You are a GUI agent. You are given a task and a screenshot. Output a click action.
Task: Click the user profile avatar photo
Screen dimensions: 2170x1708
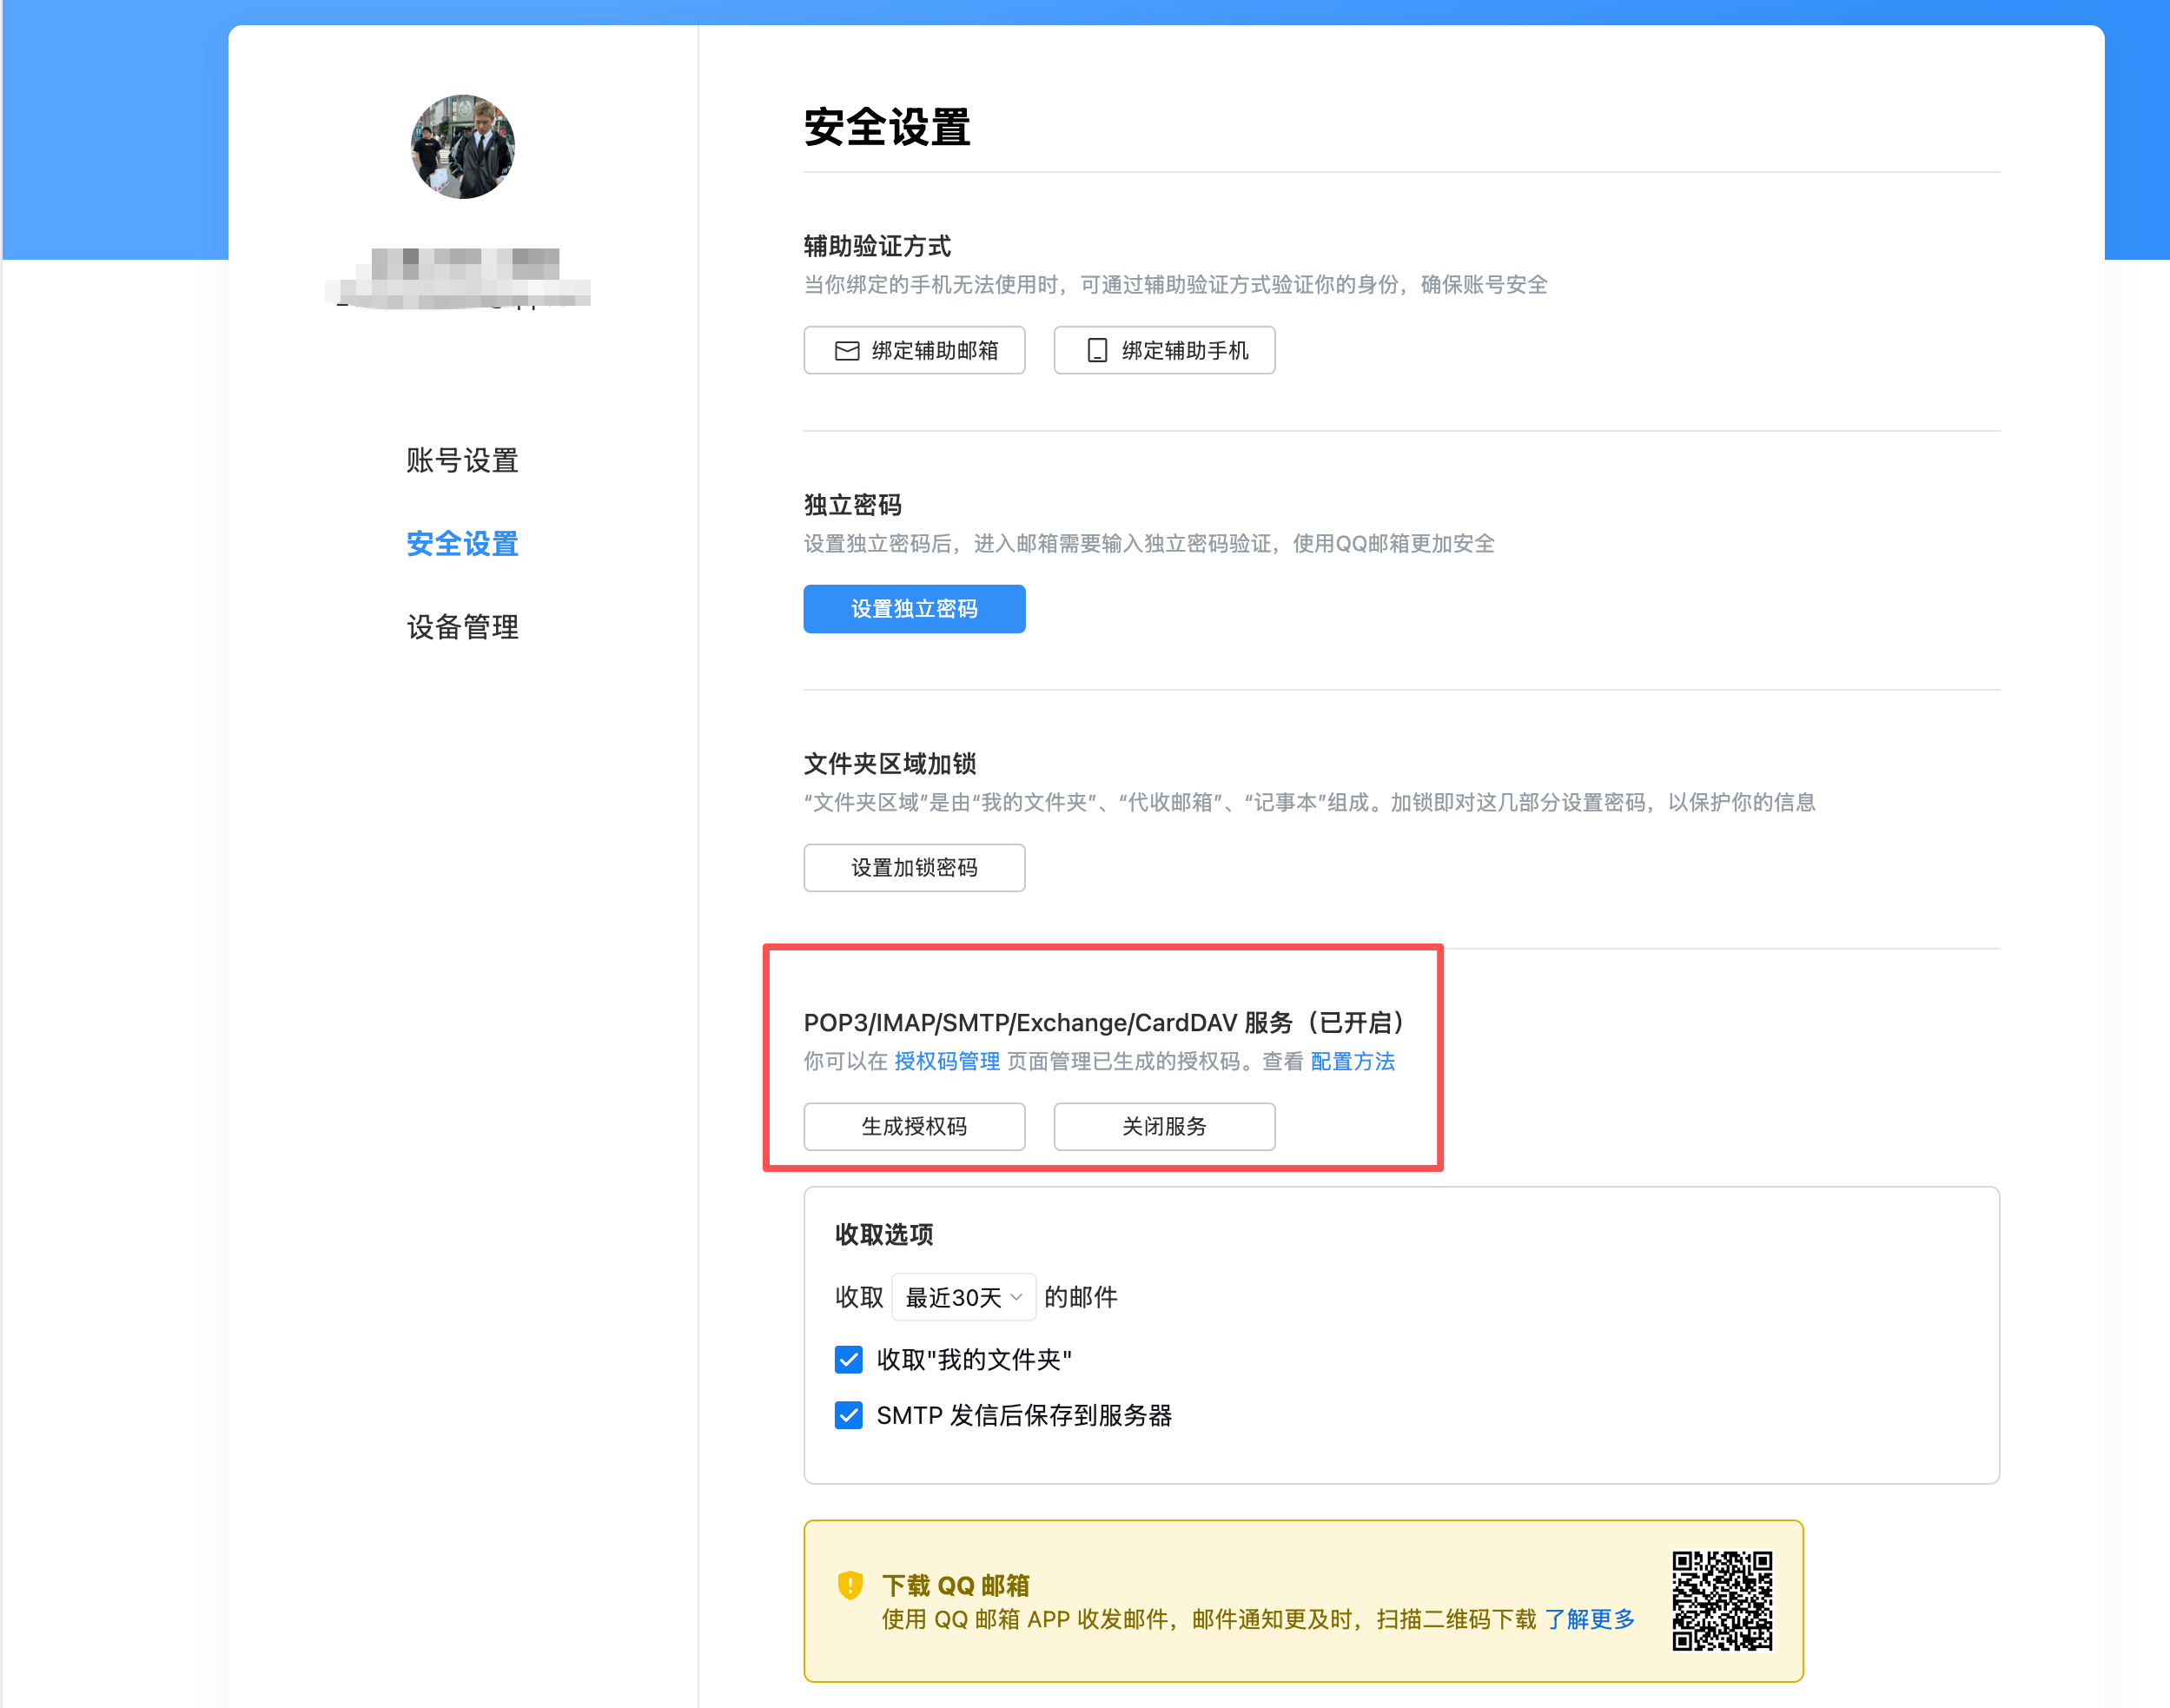click(x=463, y=147)
